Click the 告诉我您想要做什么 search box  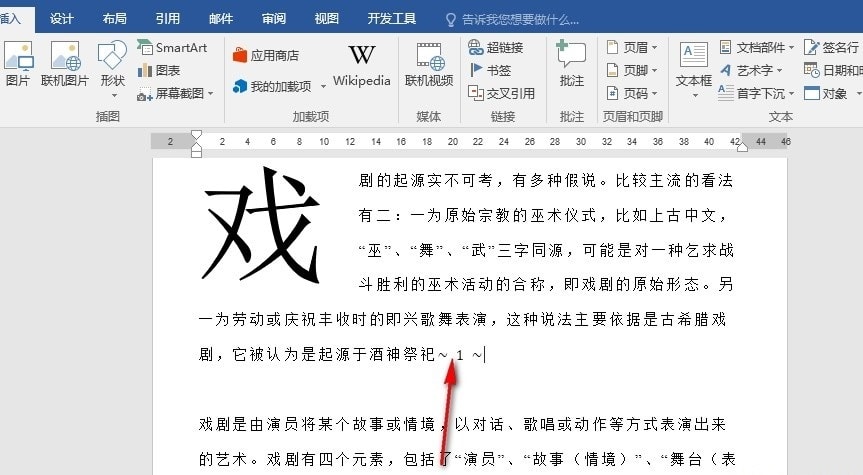point(521,20)
